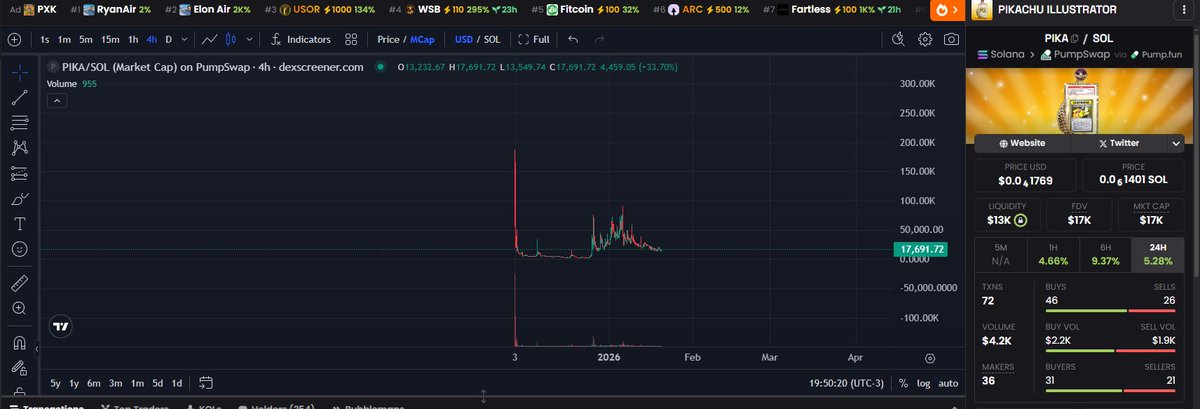This screenshot has width=1200, height=409.
Task: Expand the timeframe dropdown arrow after D
Action: click(x=184, y=40)
